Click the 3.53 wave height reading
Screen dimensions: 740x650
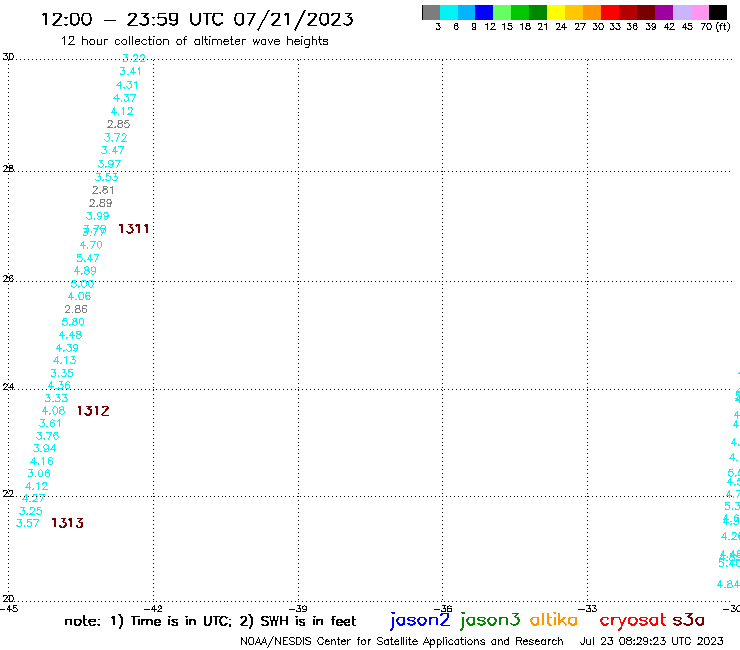[107, 177]
